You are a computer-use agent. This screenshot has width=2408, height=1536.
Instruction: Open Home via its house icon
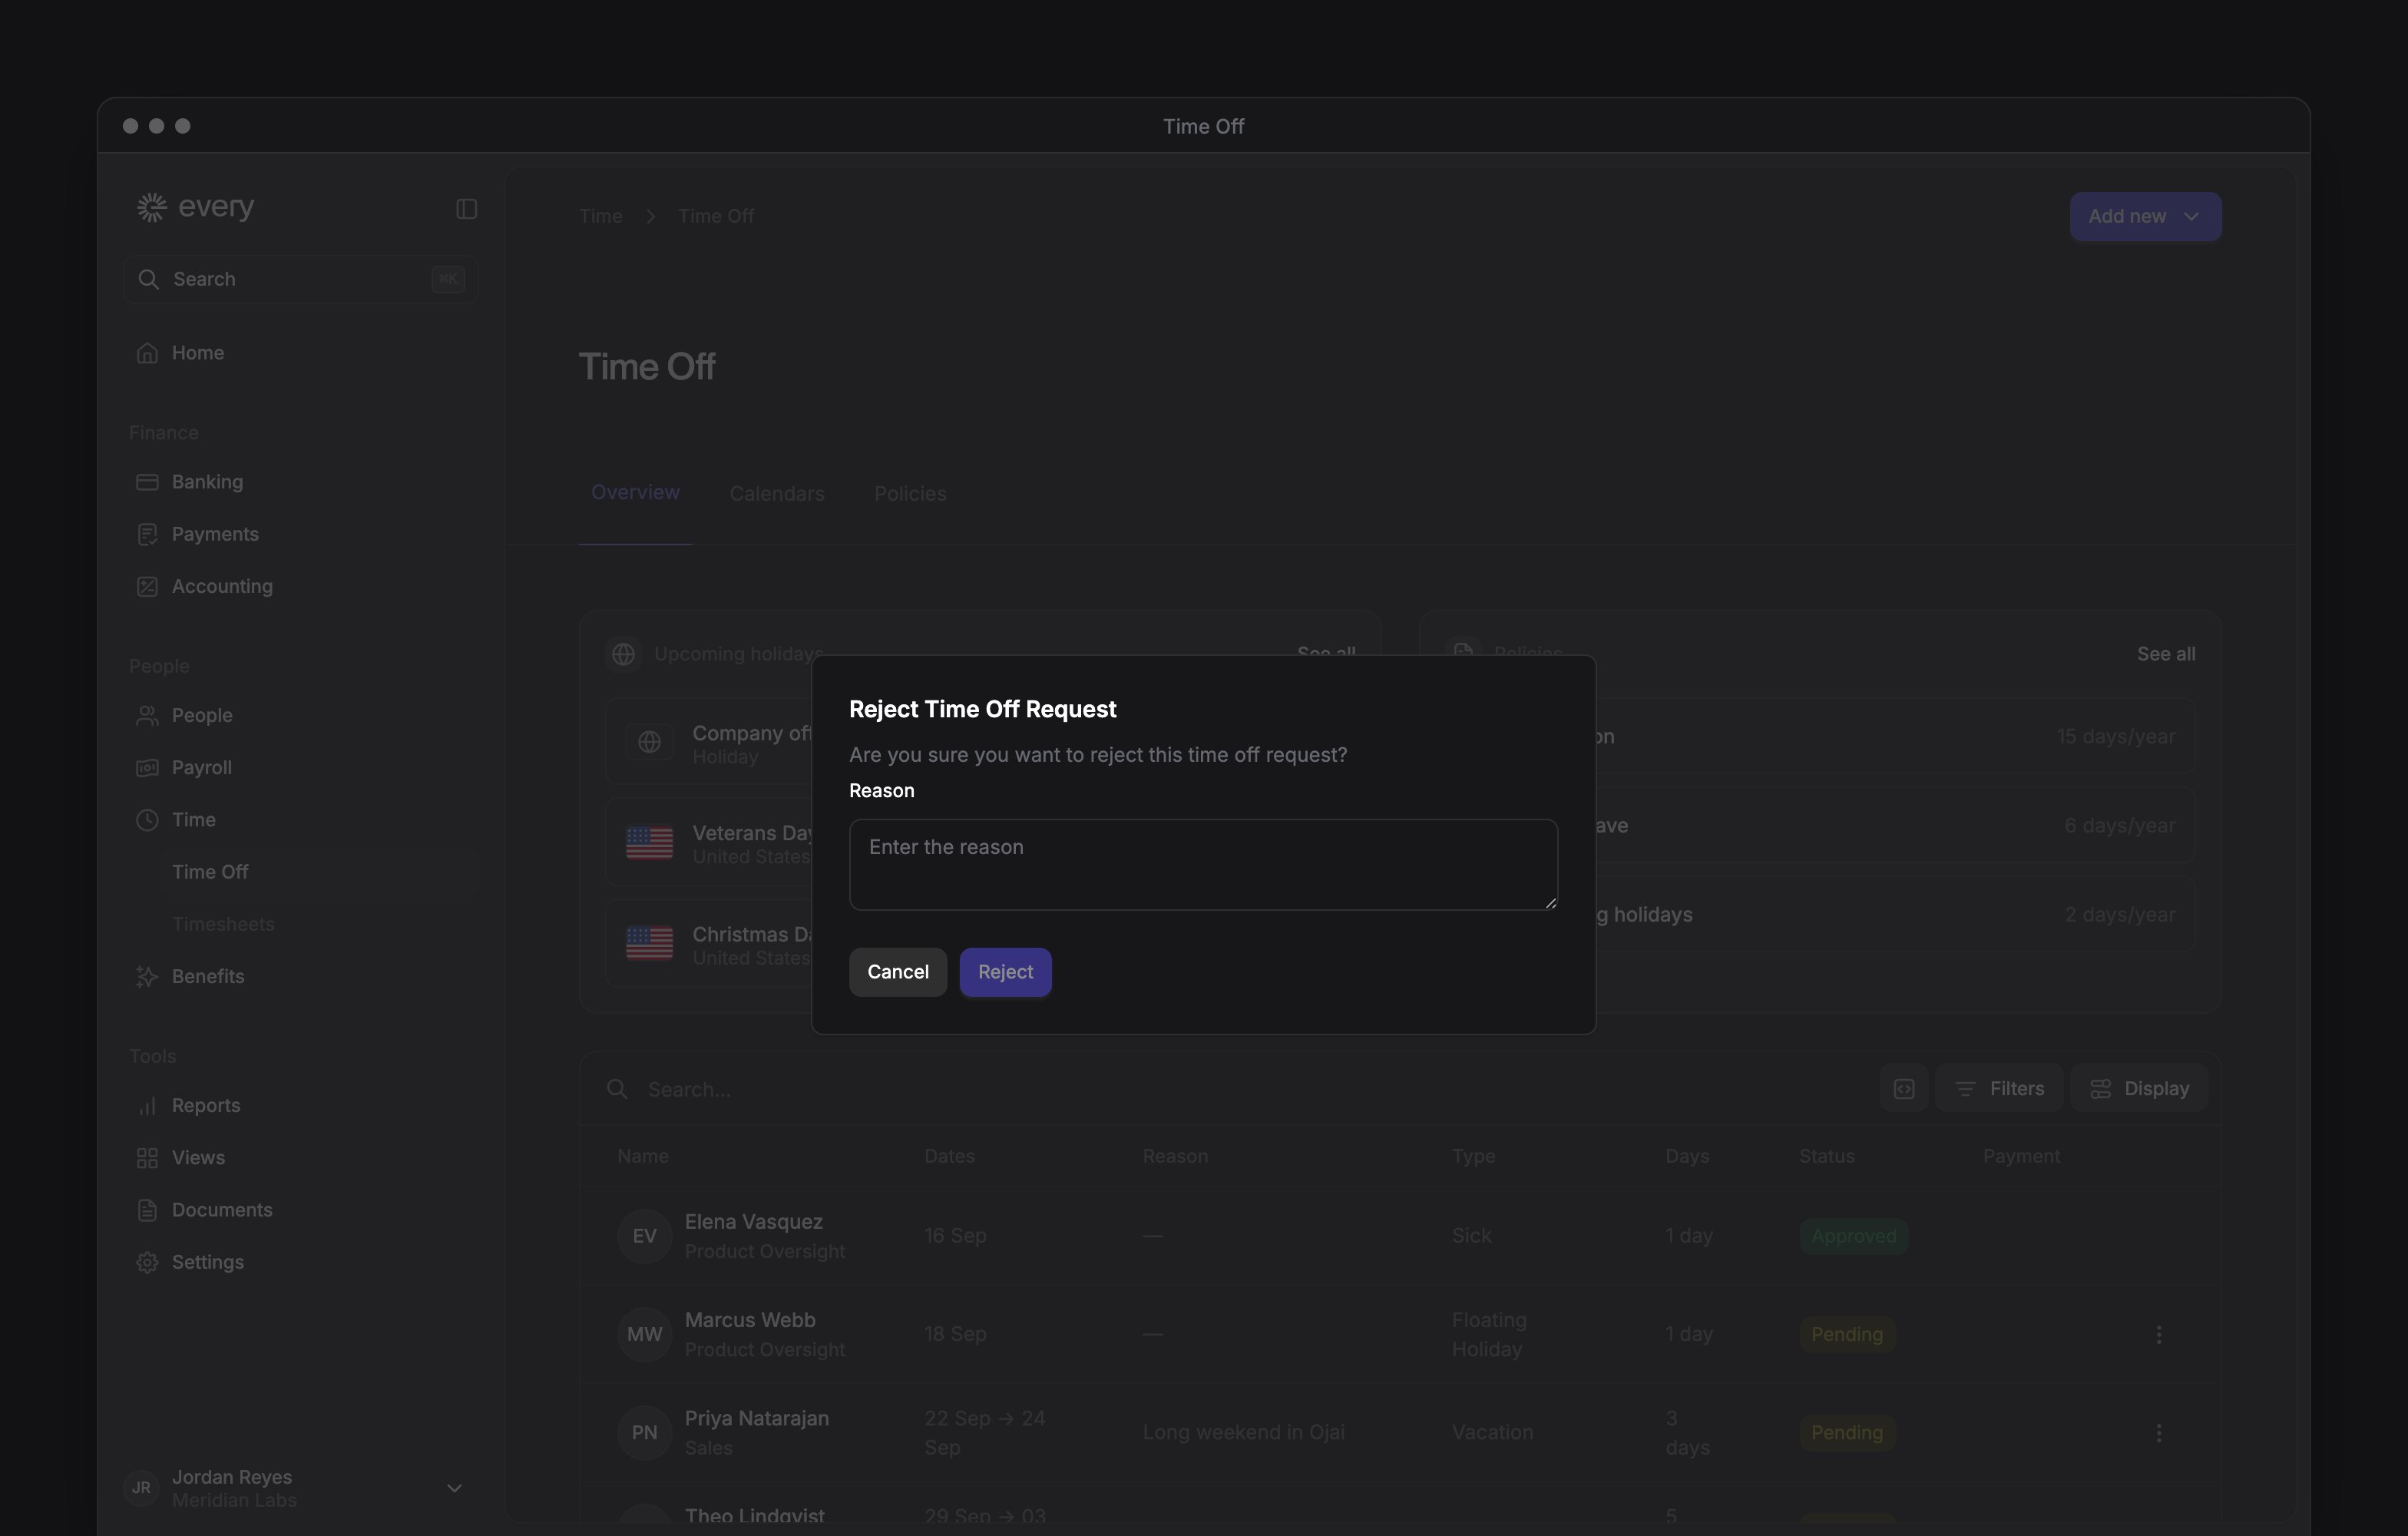147,353
